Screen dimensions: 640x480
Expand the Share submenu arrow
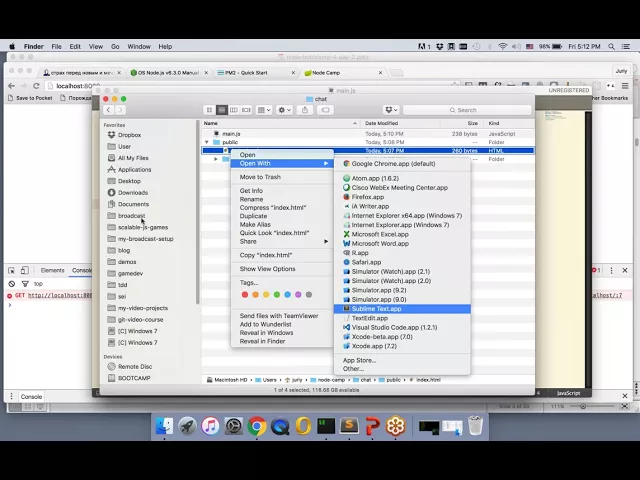pos(326,241)
